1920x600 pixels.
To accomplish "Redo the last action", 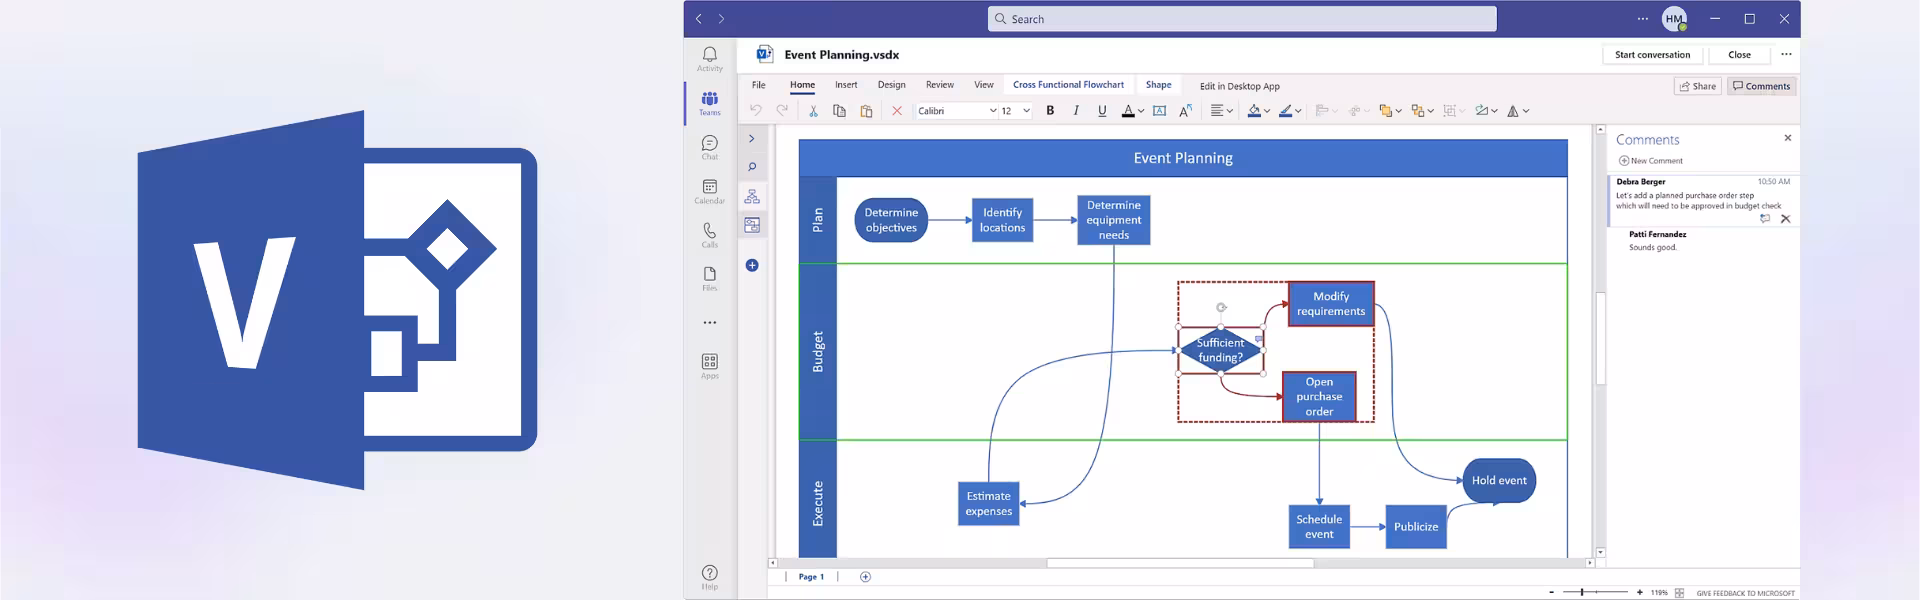I will (x=782, y=111).
